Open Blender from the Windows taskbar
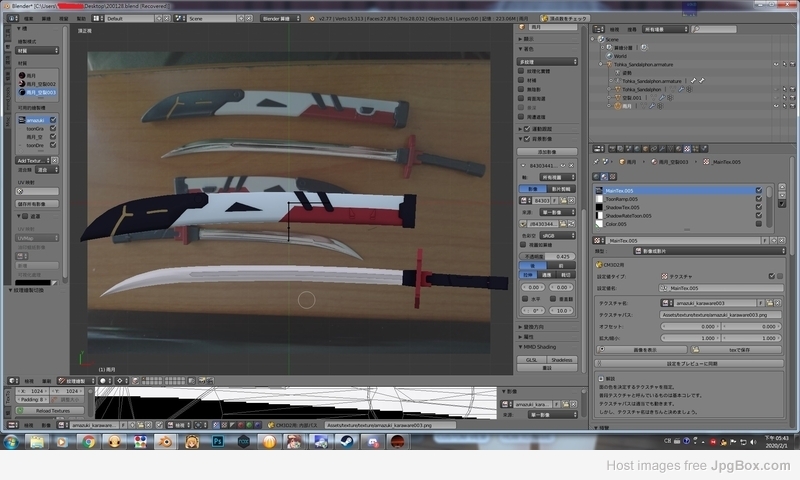This screenshot has height=480, width=800. 165,441
